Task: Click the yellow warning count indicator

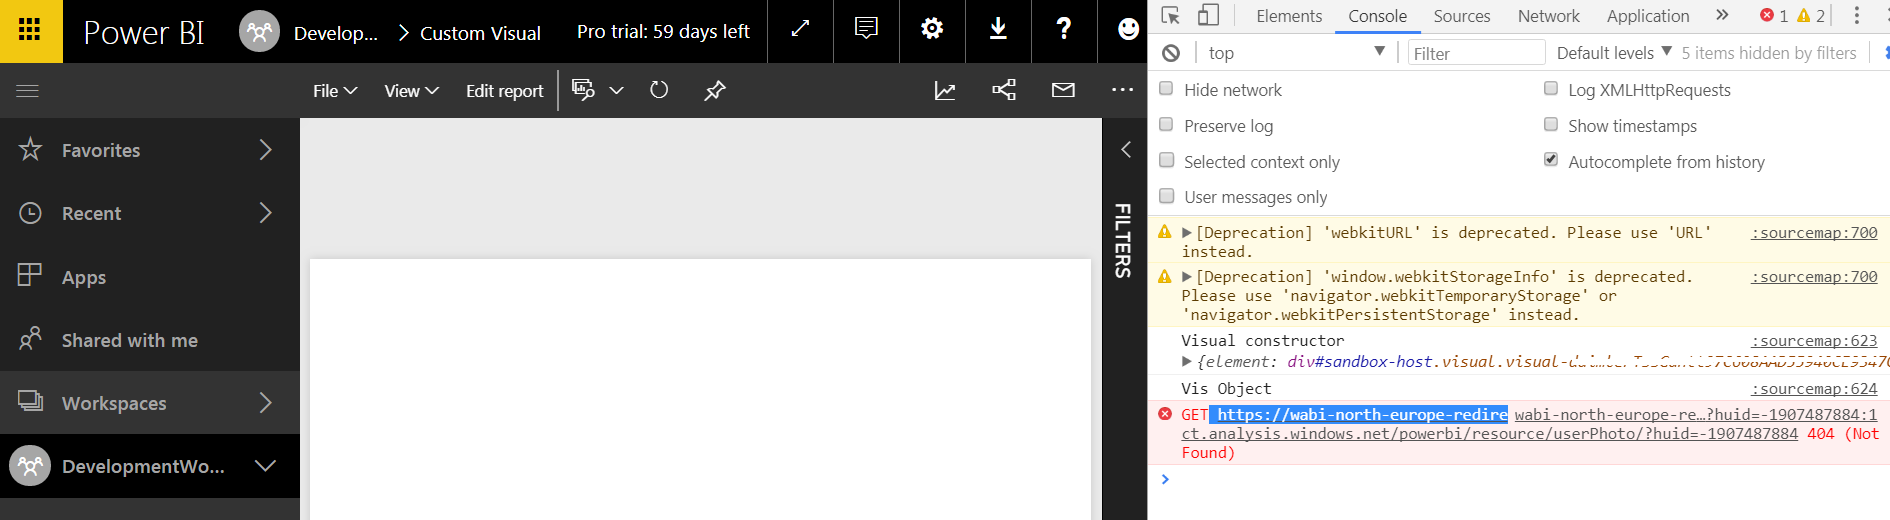Action: 1810,16
